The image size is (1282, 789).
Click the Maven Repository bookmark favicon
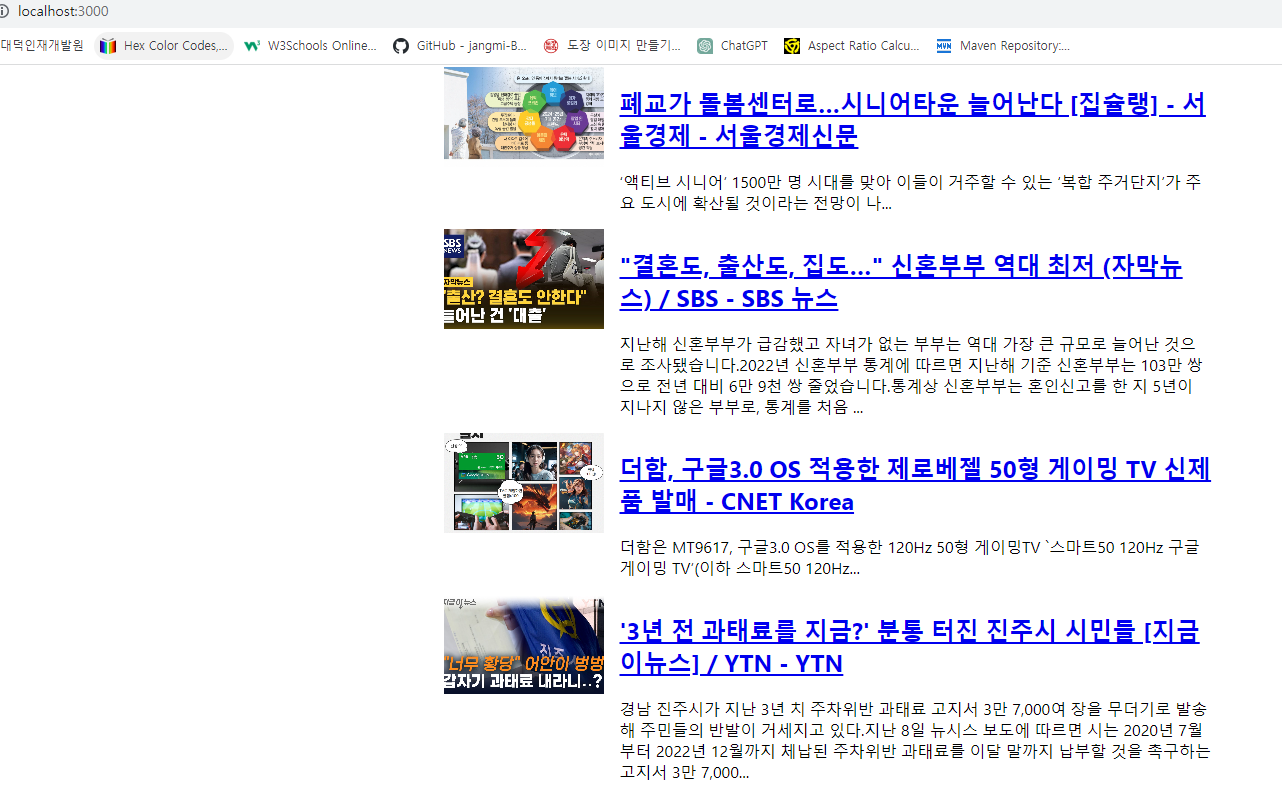(944, 46)
